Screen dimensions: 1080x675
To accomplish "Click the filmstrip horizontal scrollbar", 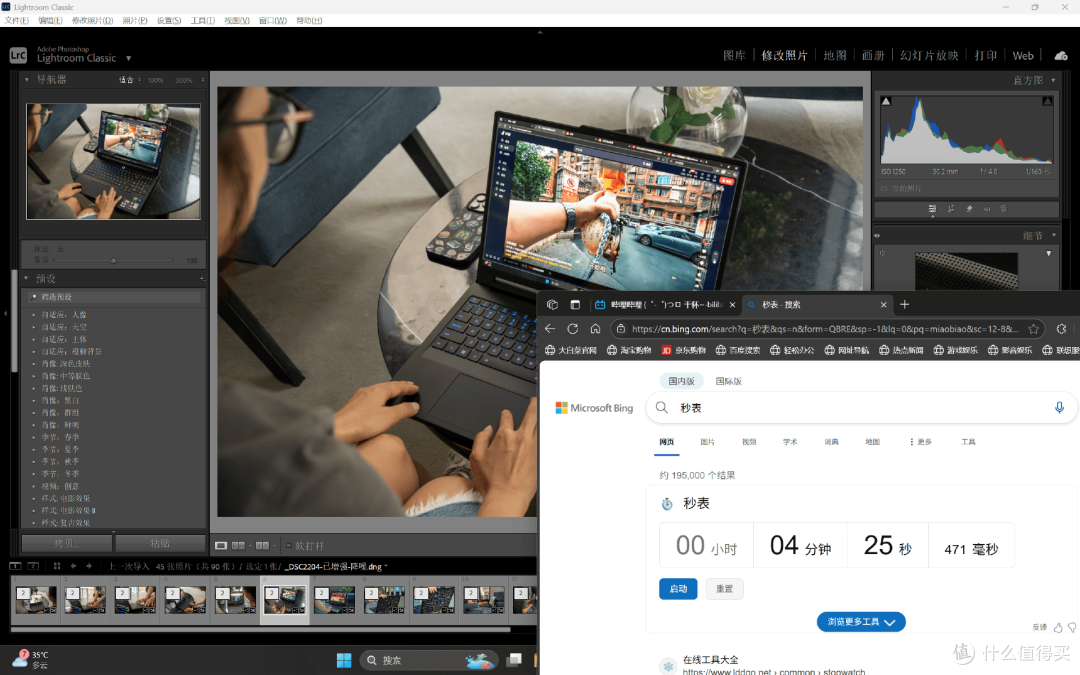I will pyautogui.click(x=260, y=629).
